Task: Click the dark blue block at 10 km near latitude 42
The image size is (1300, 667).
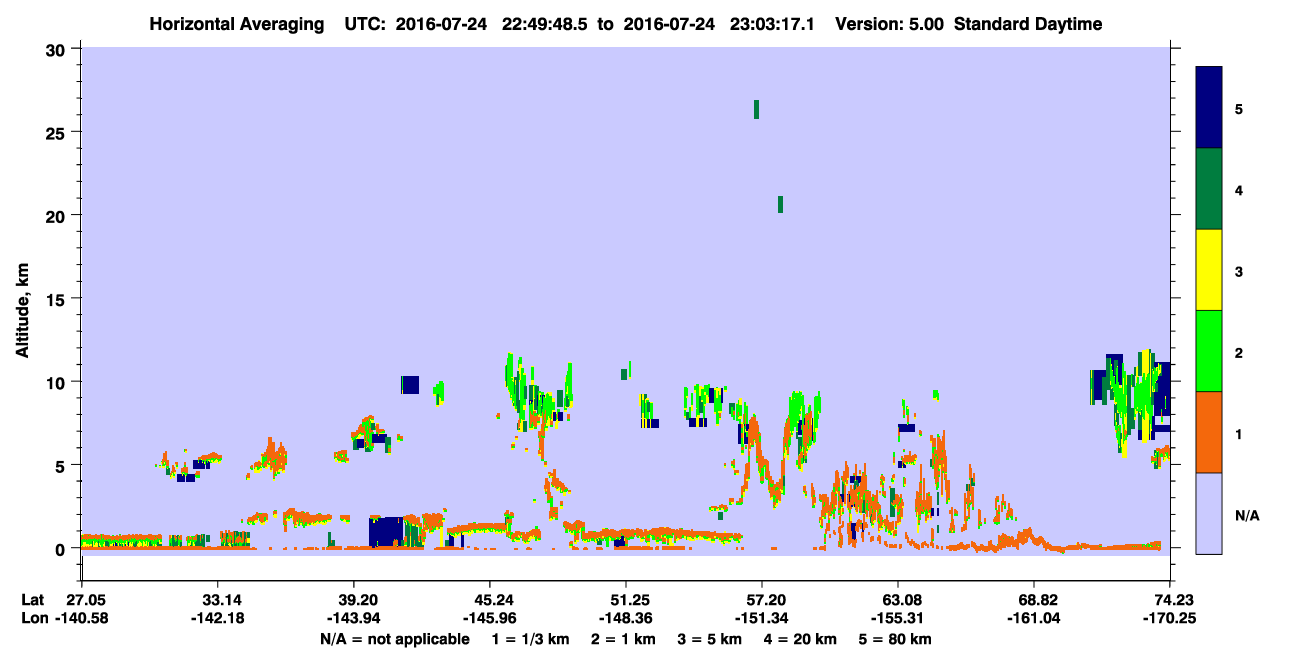Action: (410, 385)
